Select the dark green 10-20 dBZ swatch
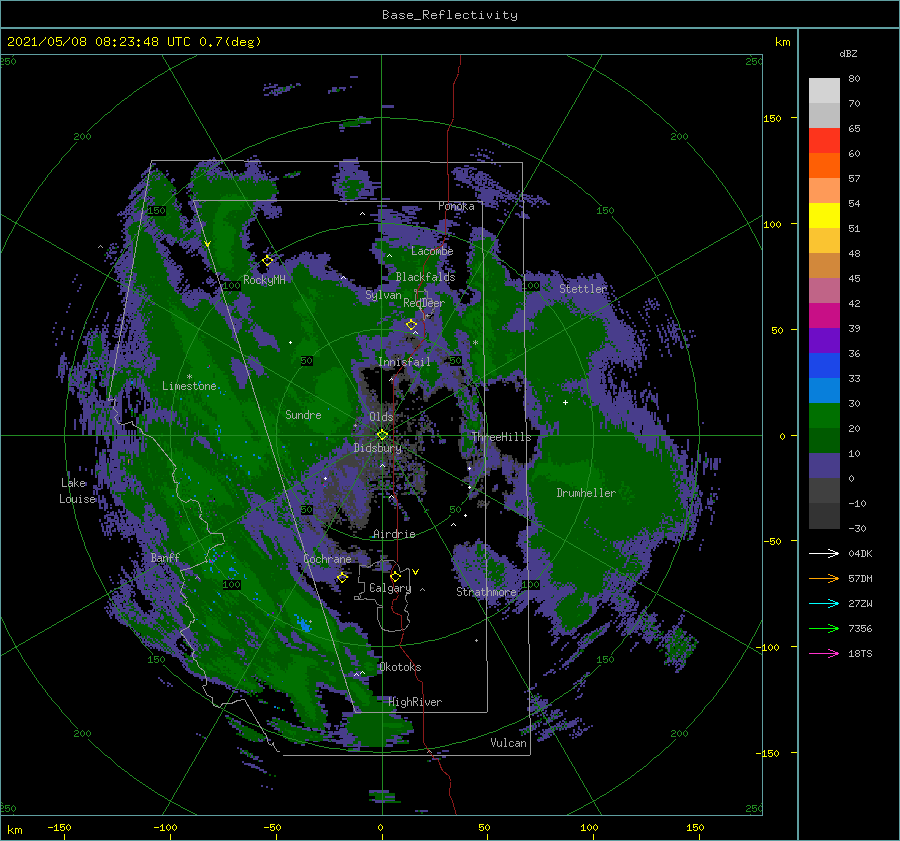Screen dimensions: 900x841 [824, 440]
